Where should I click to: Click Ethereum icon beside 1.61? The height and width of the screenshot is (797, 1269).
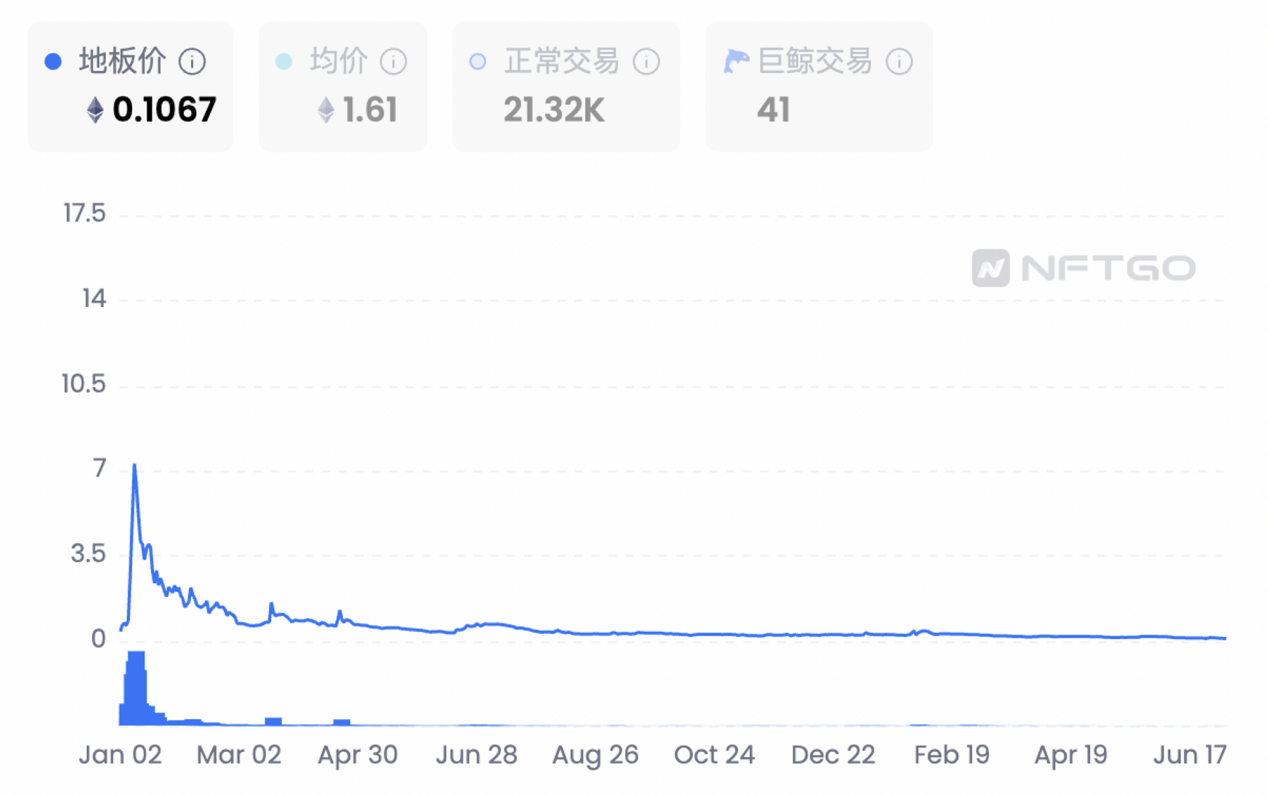326,109
